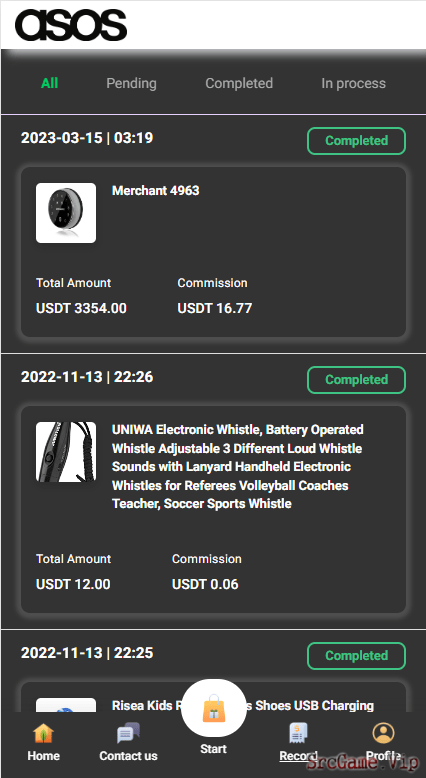Select the All tab
426x778 pixels.
point(50,83)
